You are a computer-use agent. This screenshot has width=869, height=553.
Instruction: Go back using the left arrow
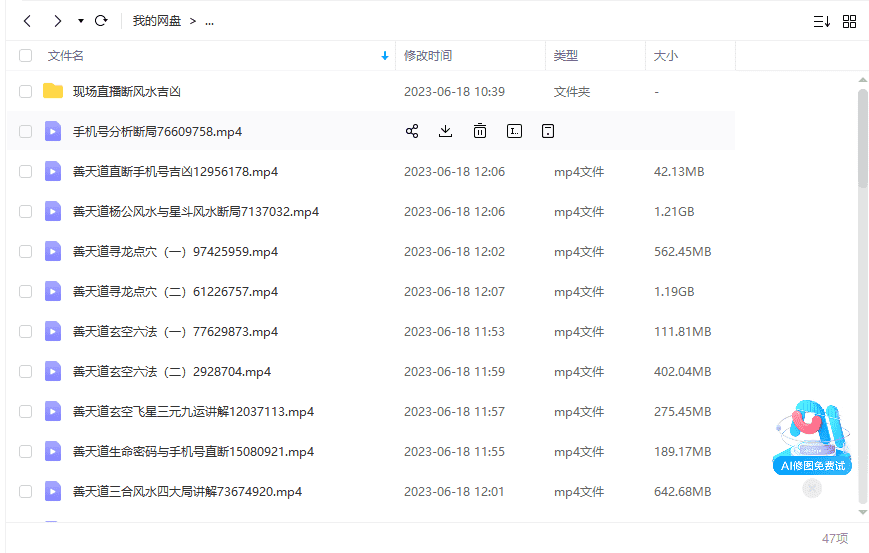tap(27, 21)
